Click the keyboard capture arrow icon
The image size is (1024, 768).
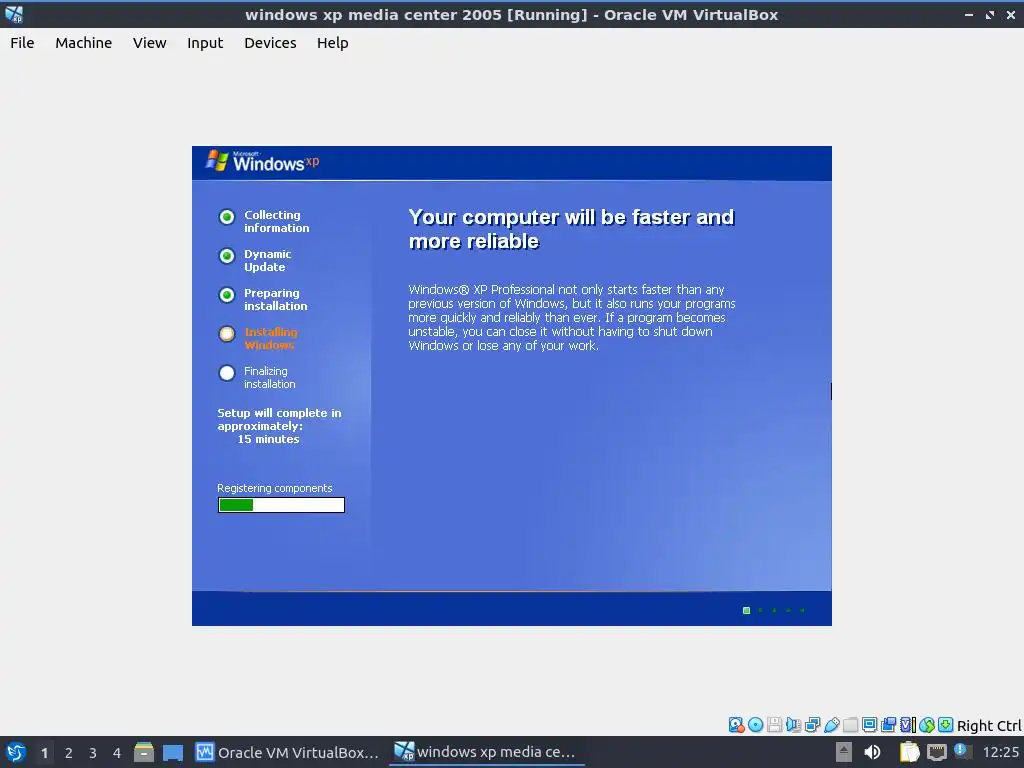946,725
